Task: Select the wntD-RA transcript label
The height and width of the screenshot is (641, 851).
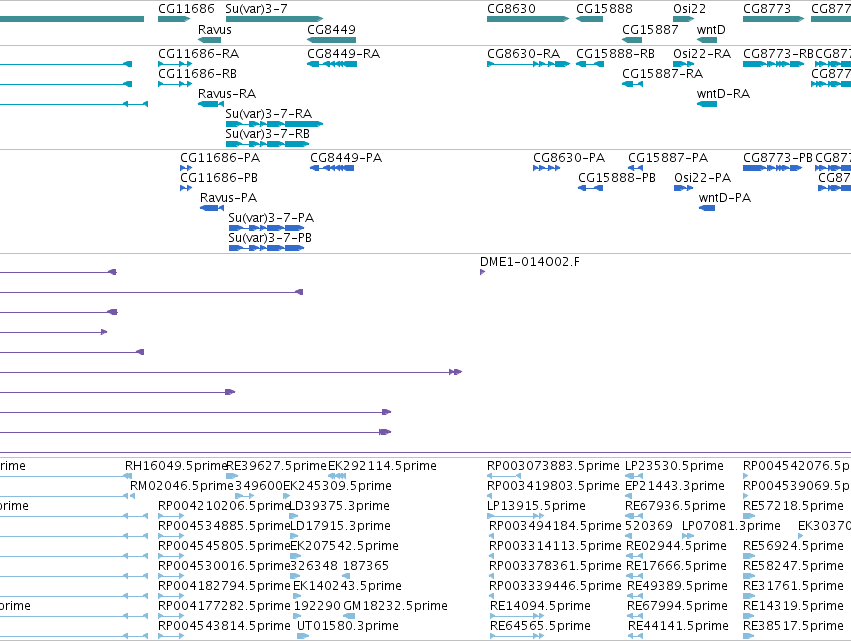Action: [x=723, y=93]
